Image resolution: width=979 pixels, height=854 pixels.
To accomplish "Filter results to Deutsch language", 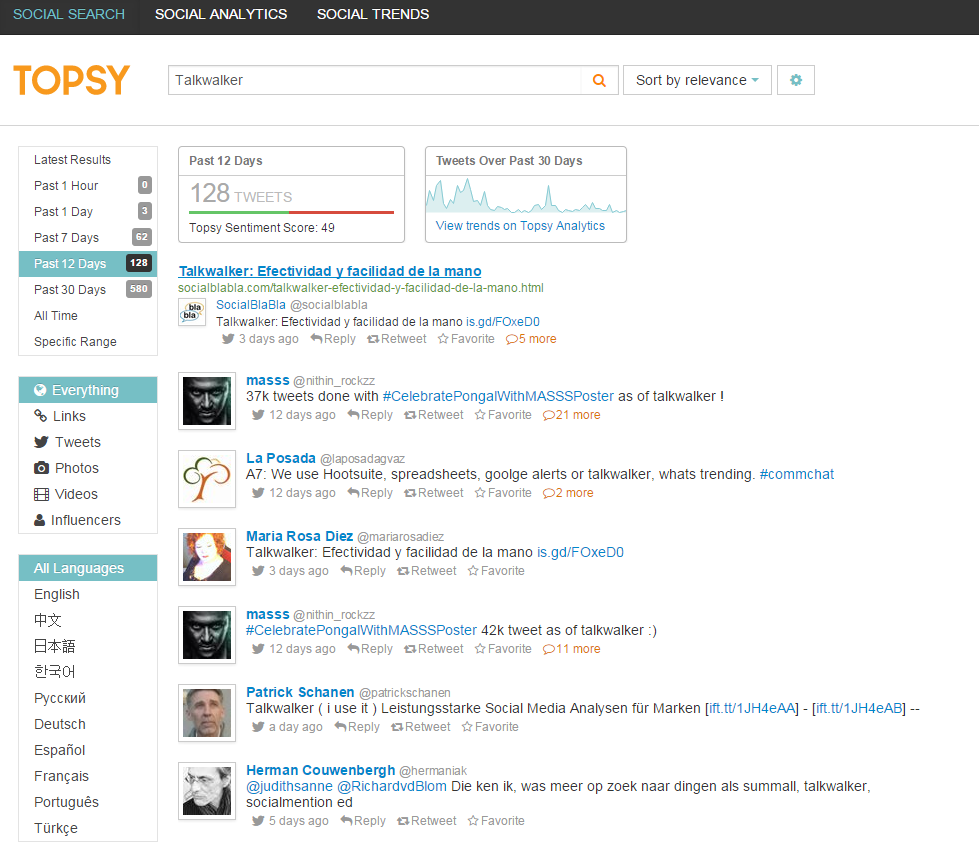I will [x=88, y=724].
